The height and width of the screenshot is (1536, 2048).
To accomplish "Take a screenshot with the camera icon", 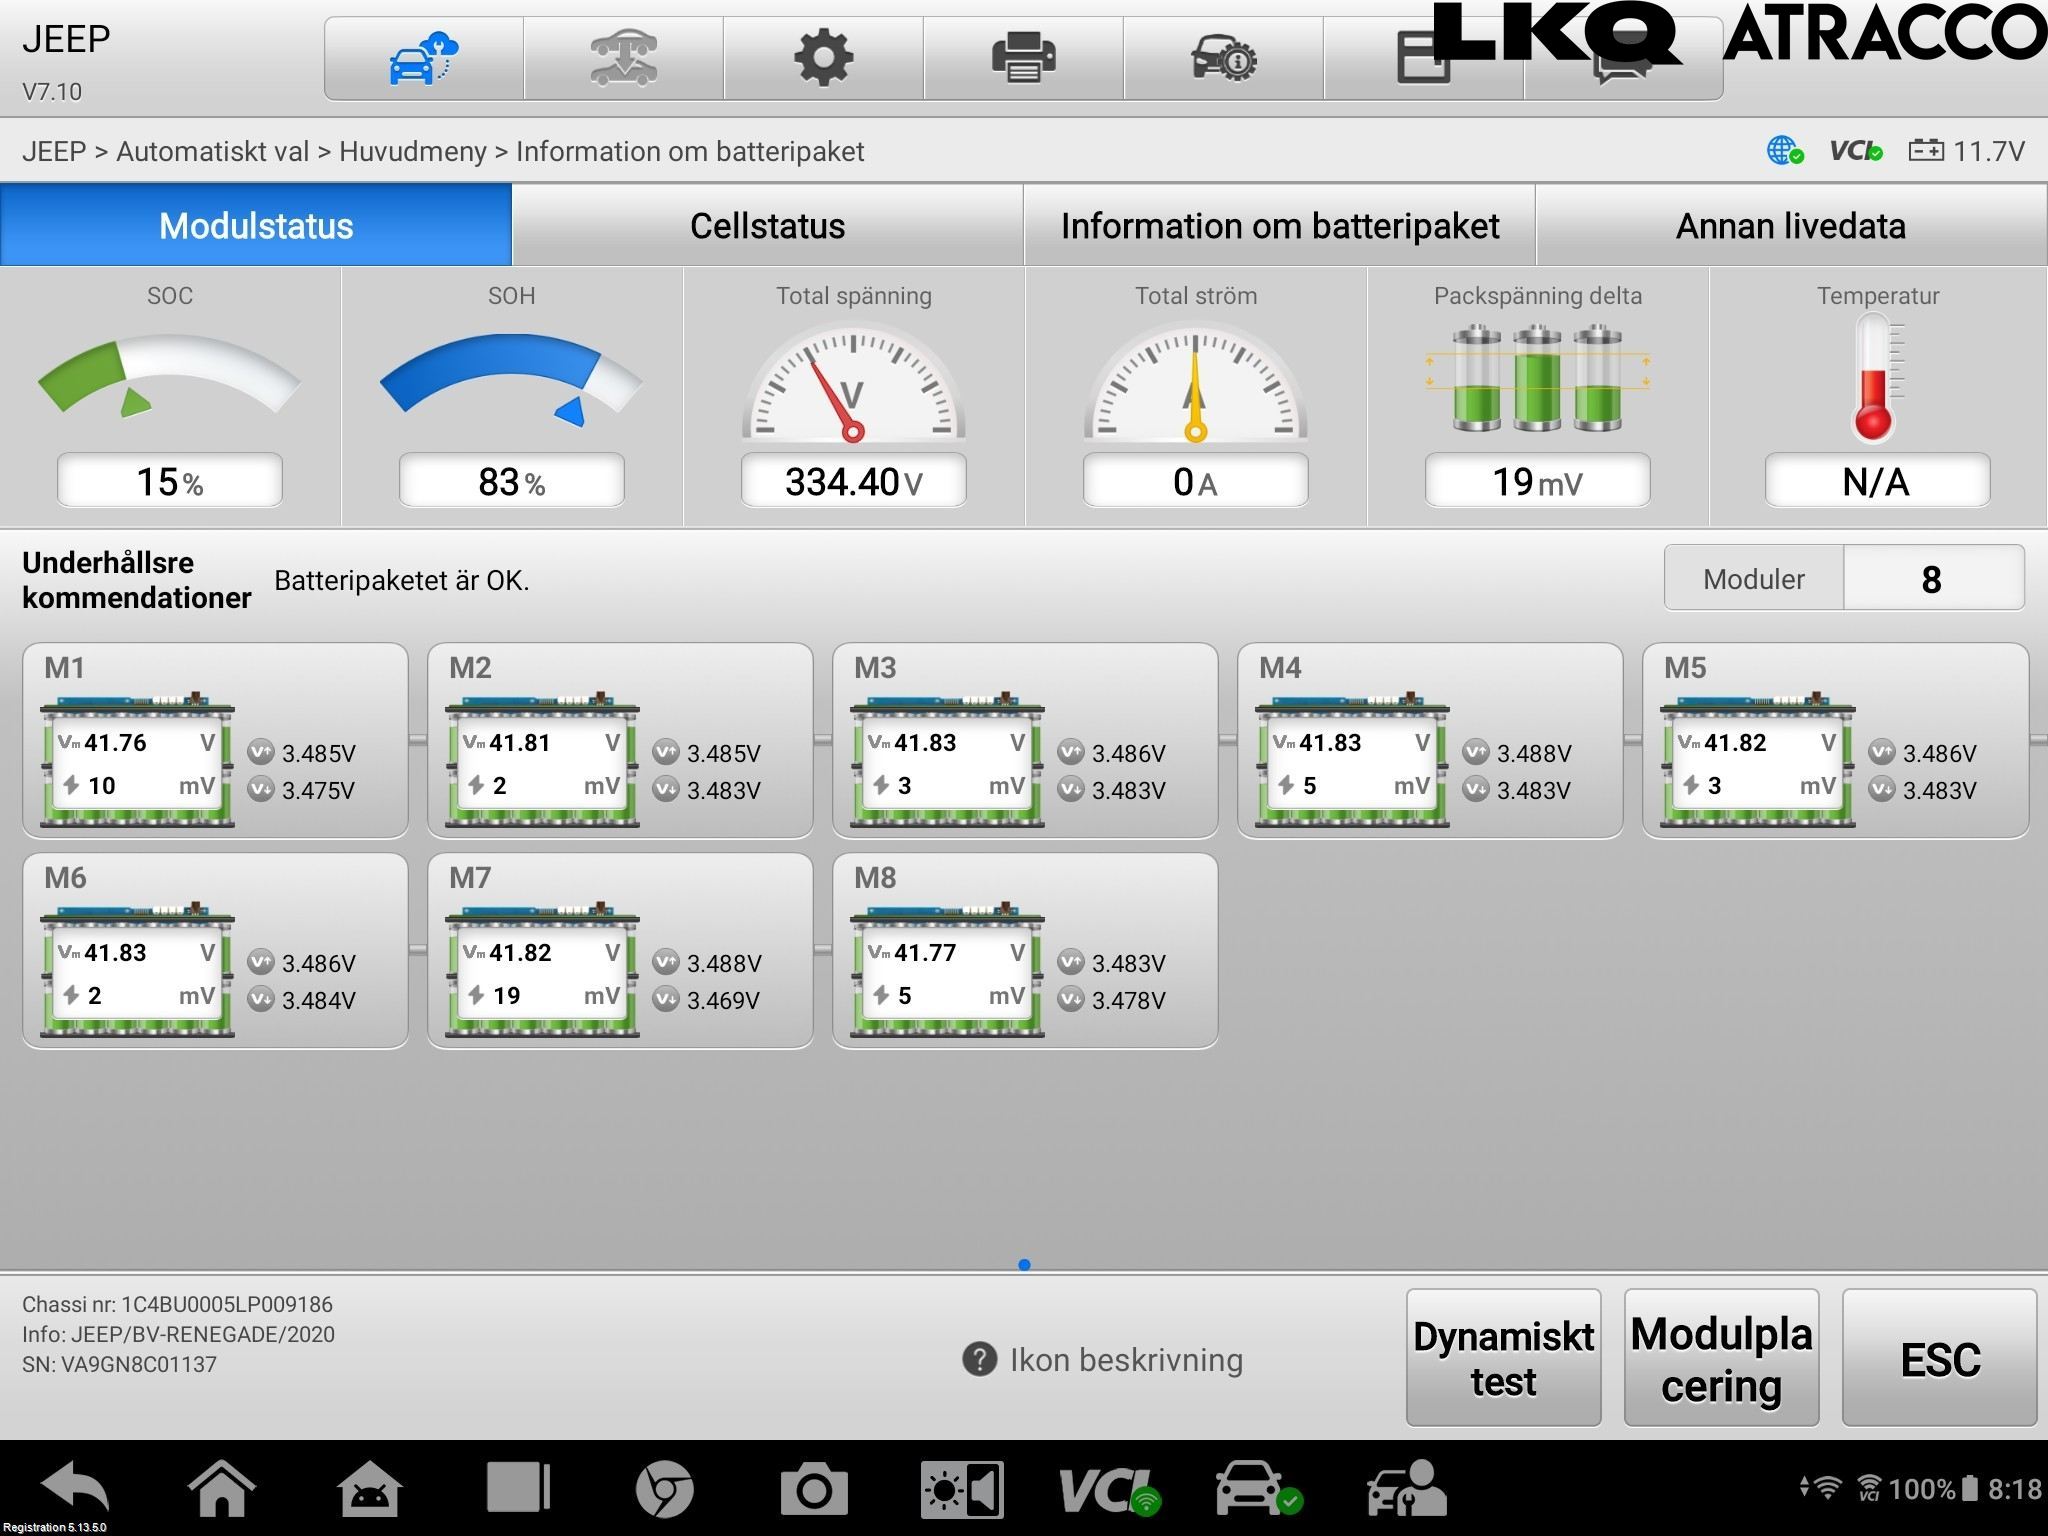I will point(814,1489).
